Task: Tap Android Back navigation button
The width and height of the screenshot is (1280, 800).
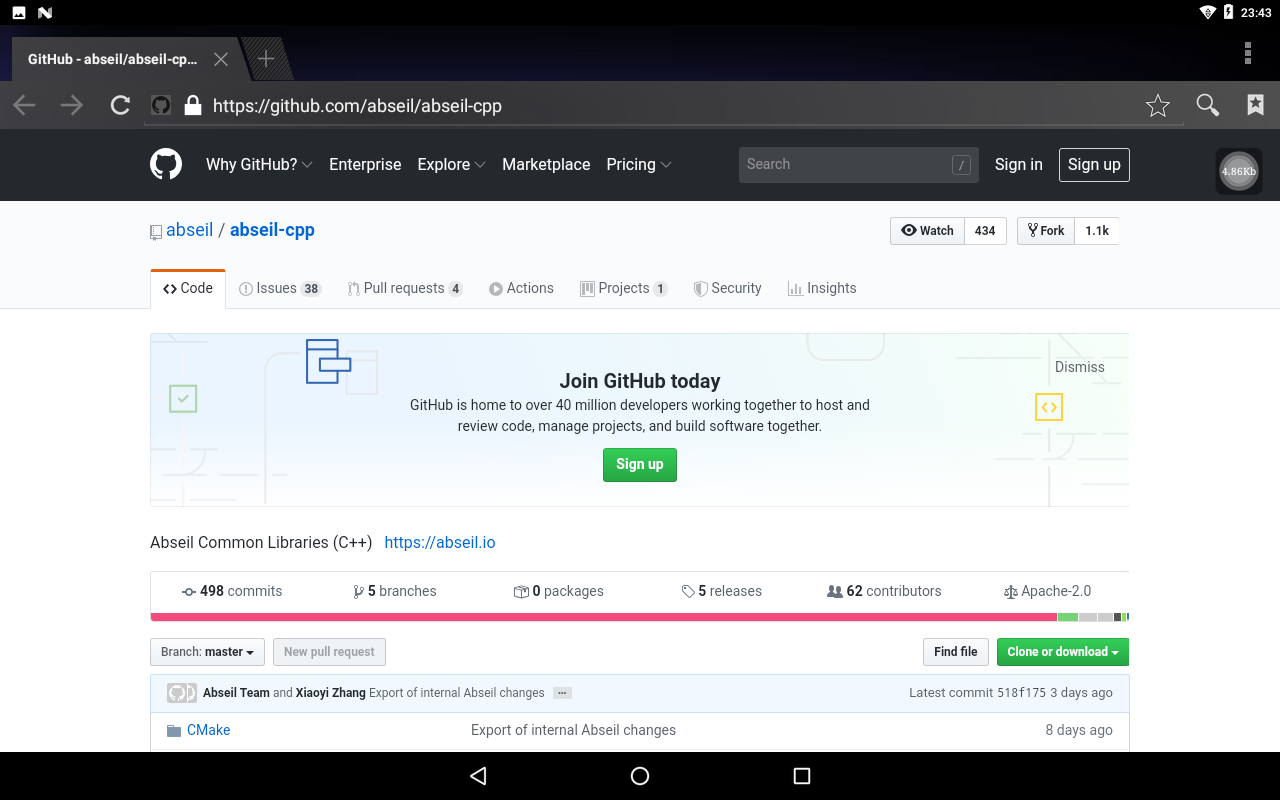Action: [x=478, y=776]
